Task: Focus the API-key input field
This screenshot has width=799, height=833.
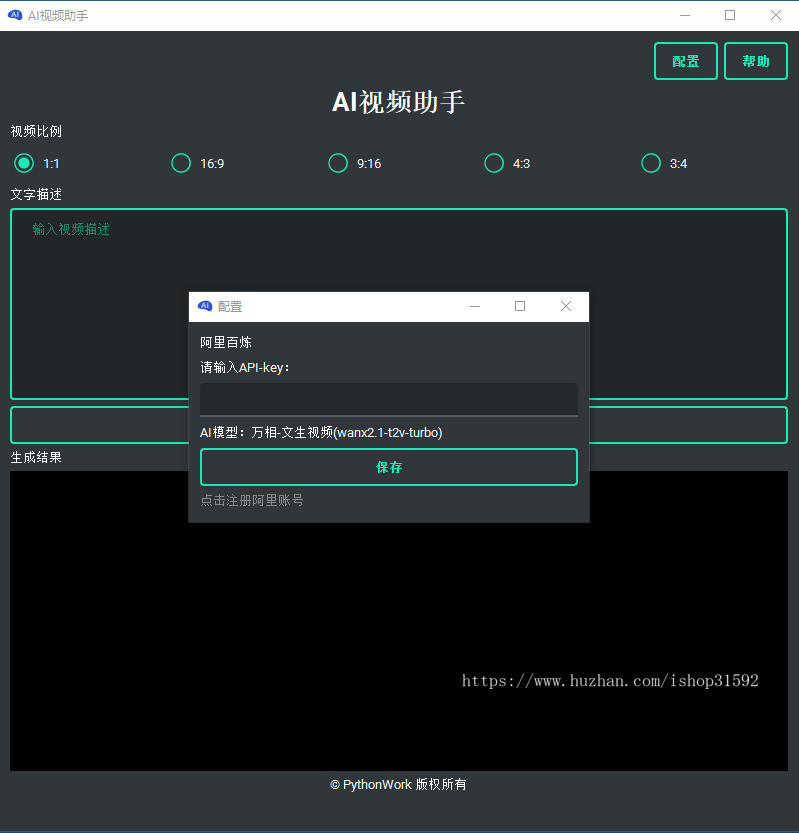Action: tap(389, 400)
